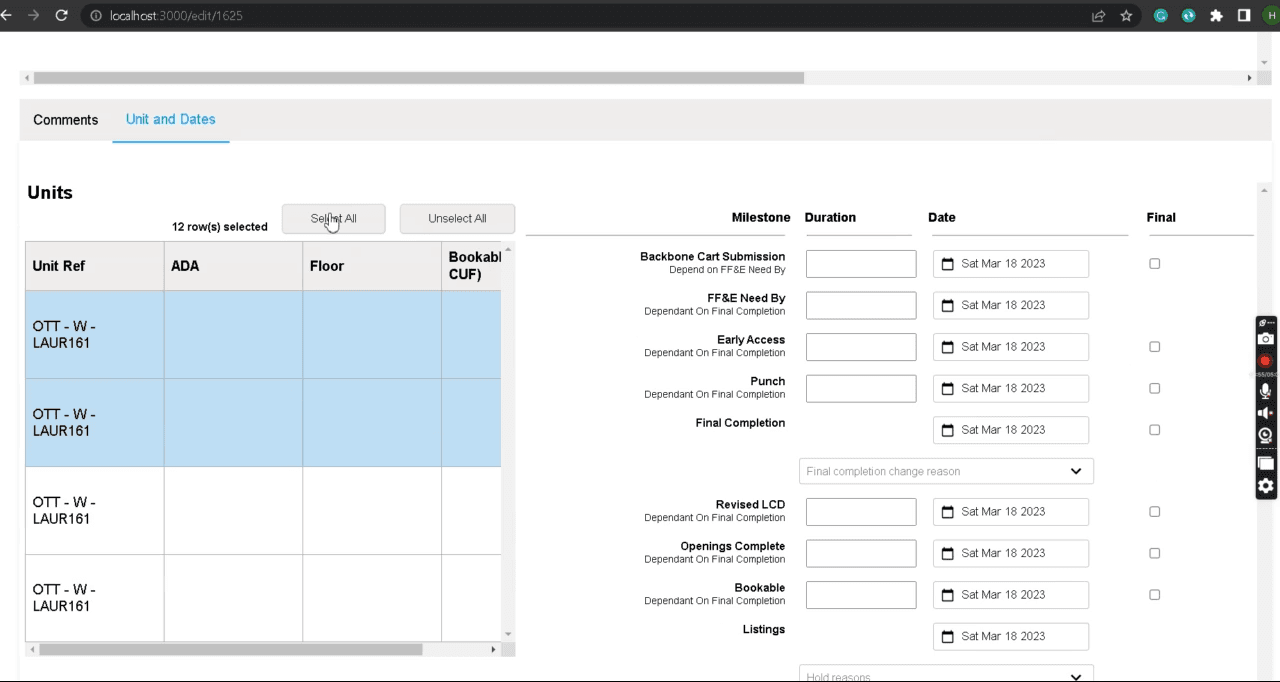
Task: Open the Extensions puzzle-piece menu
Action: (1216, 16)
